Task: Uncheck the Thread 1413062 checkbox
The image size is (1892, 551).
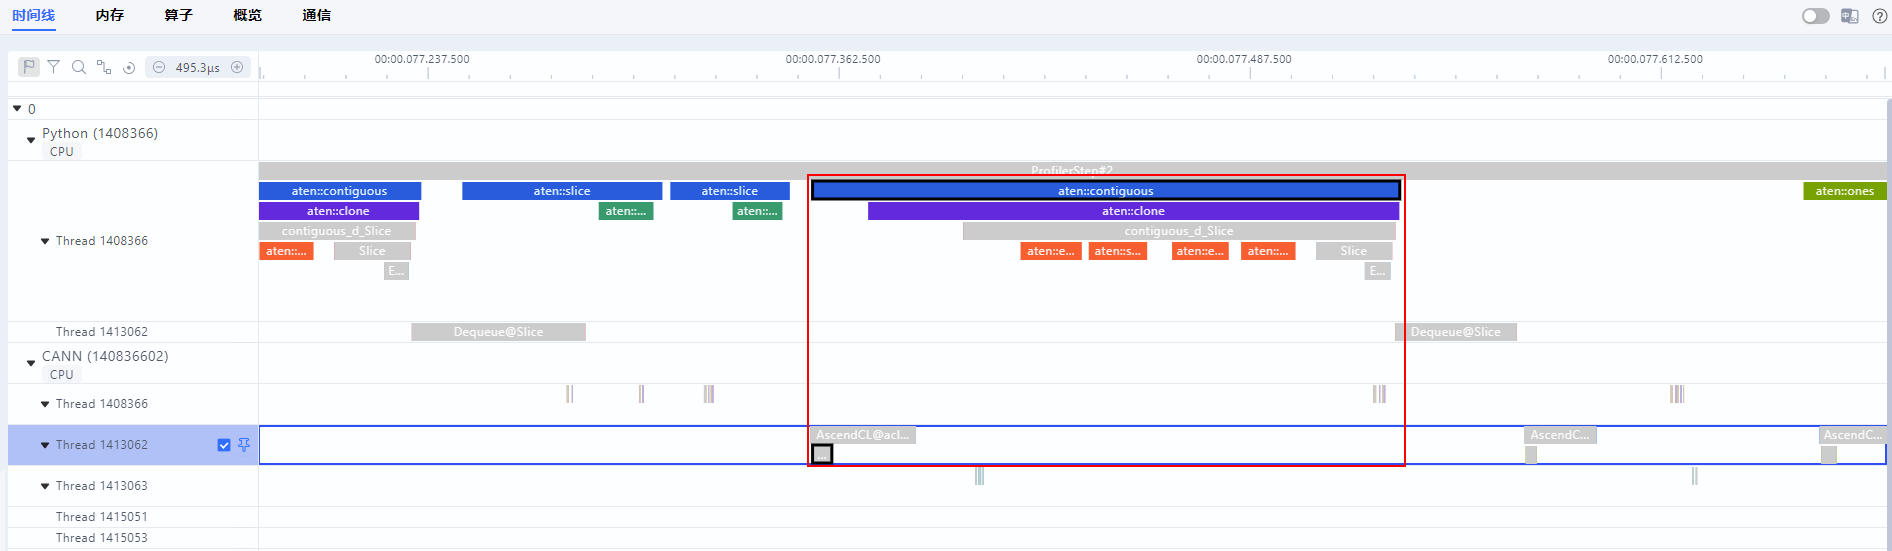Action: click(224, 445)
